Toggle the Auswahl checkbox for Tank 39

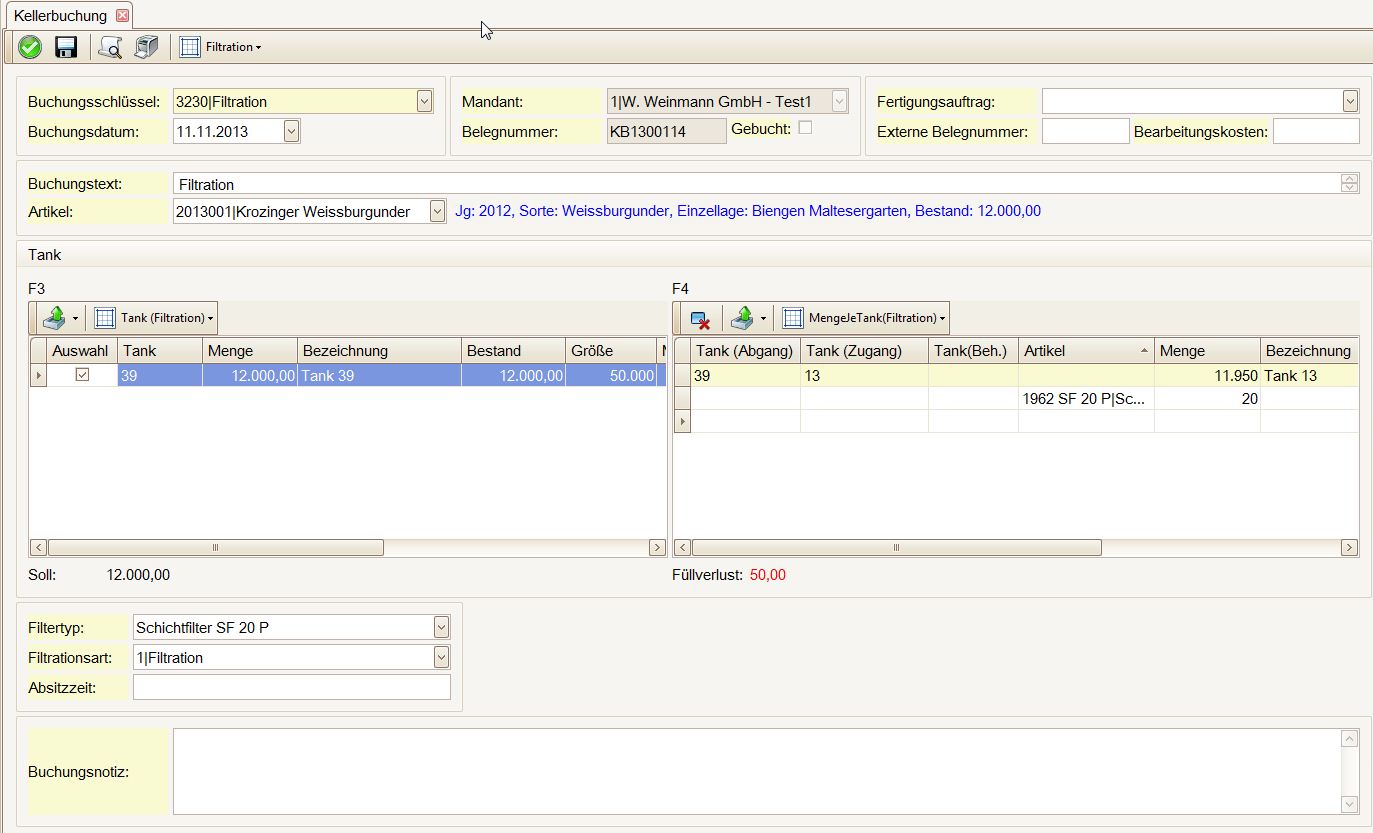[83, 375]
